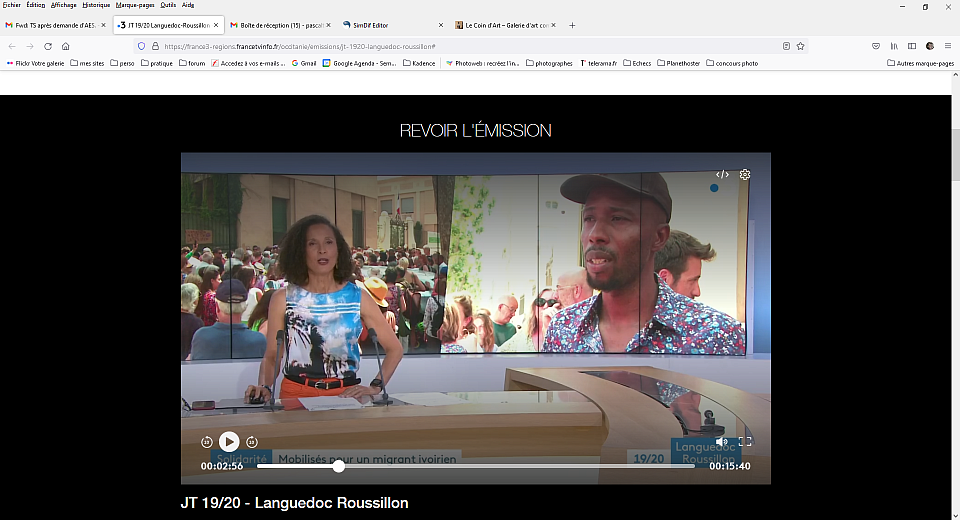Open the Fichier menu

coord(12,5)
